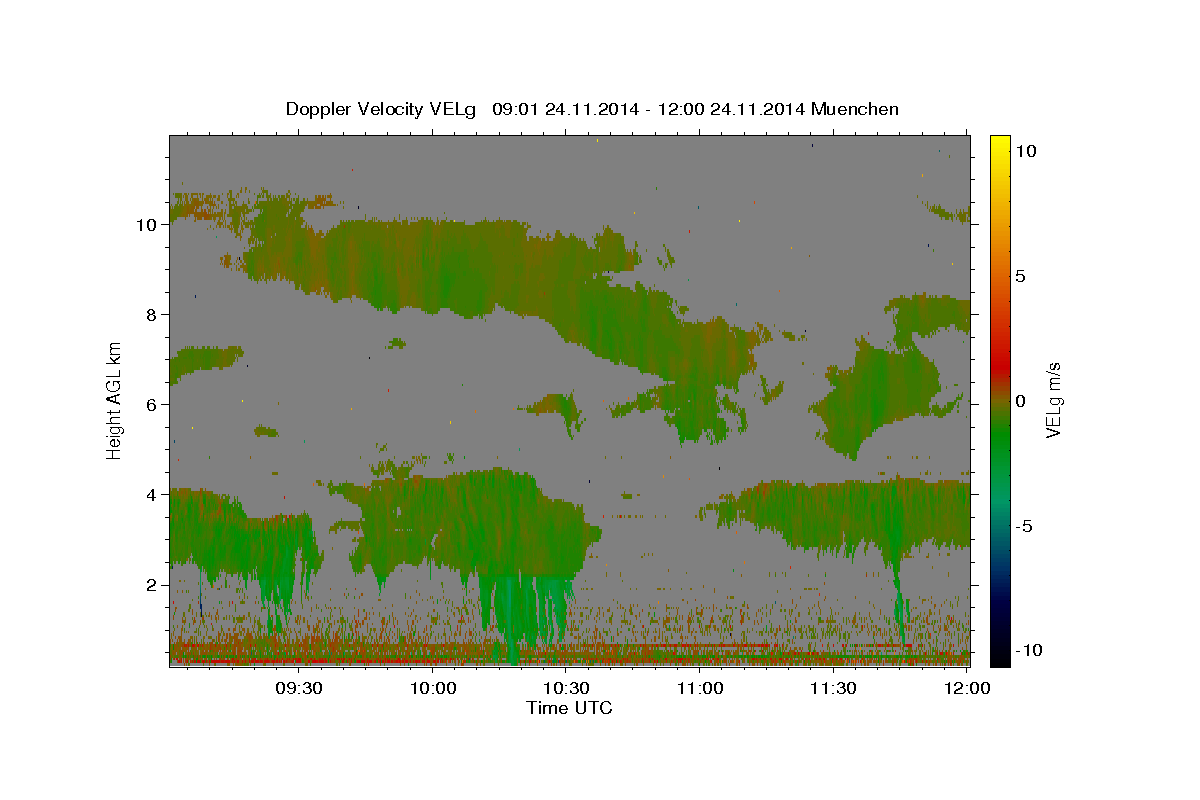This screenshot has width=1200, height=800.
Task: Click the height axis label 8
Action: tap(151, 315)
